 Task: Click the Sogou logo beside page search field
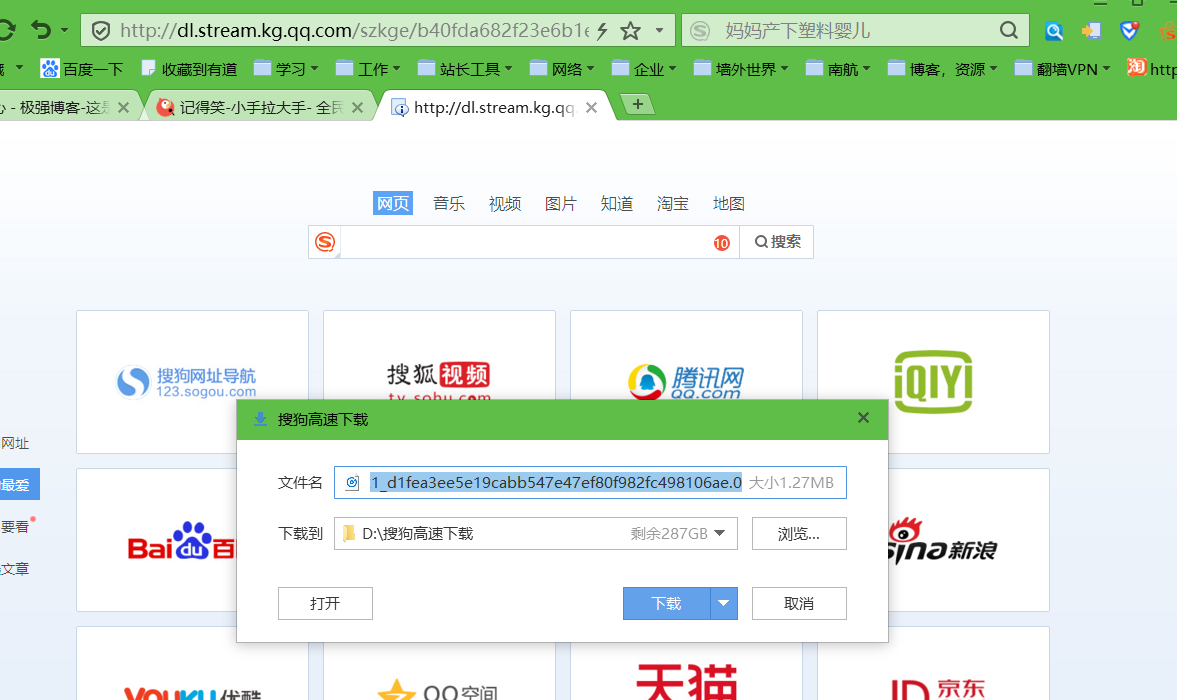point(325,242)
